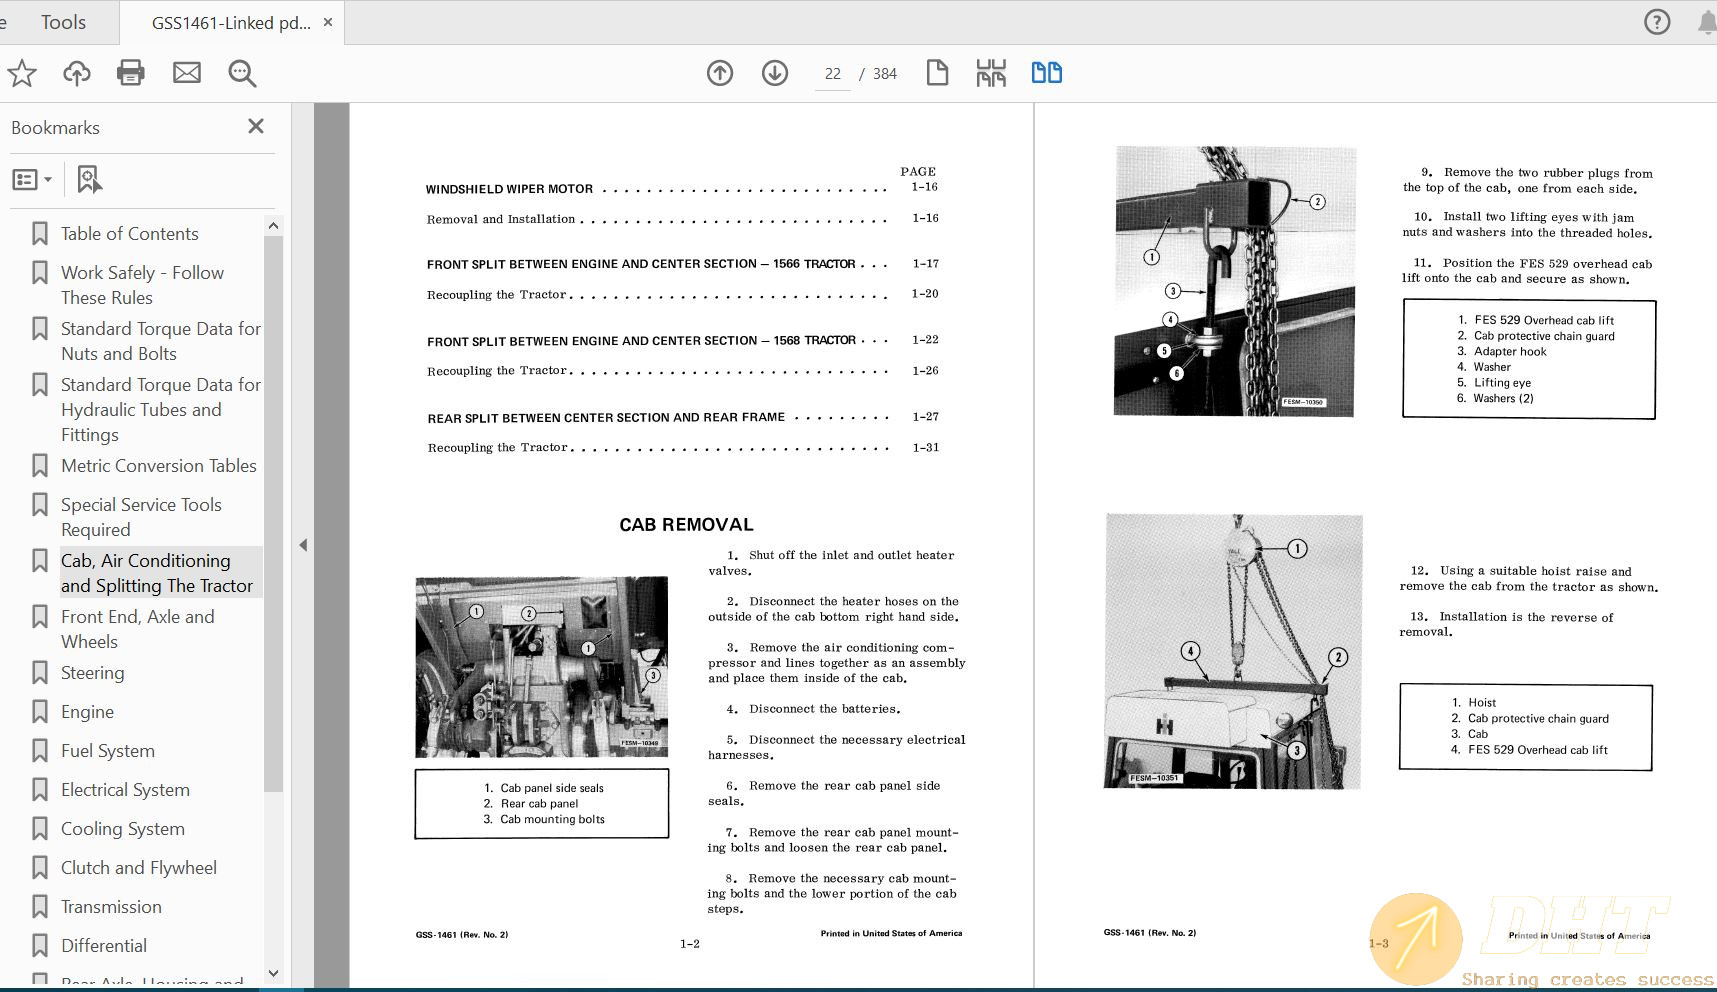Click the page number input field
The height and width of the screenshot is (992, 1717).
832,74
